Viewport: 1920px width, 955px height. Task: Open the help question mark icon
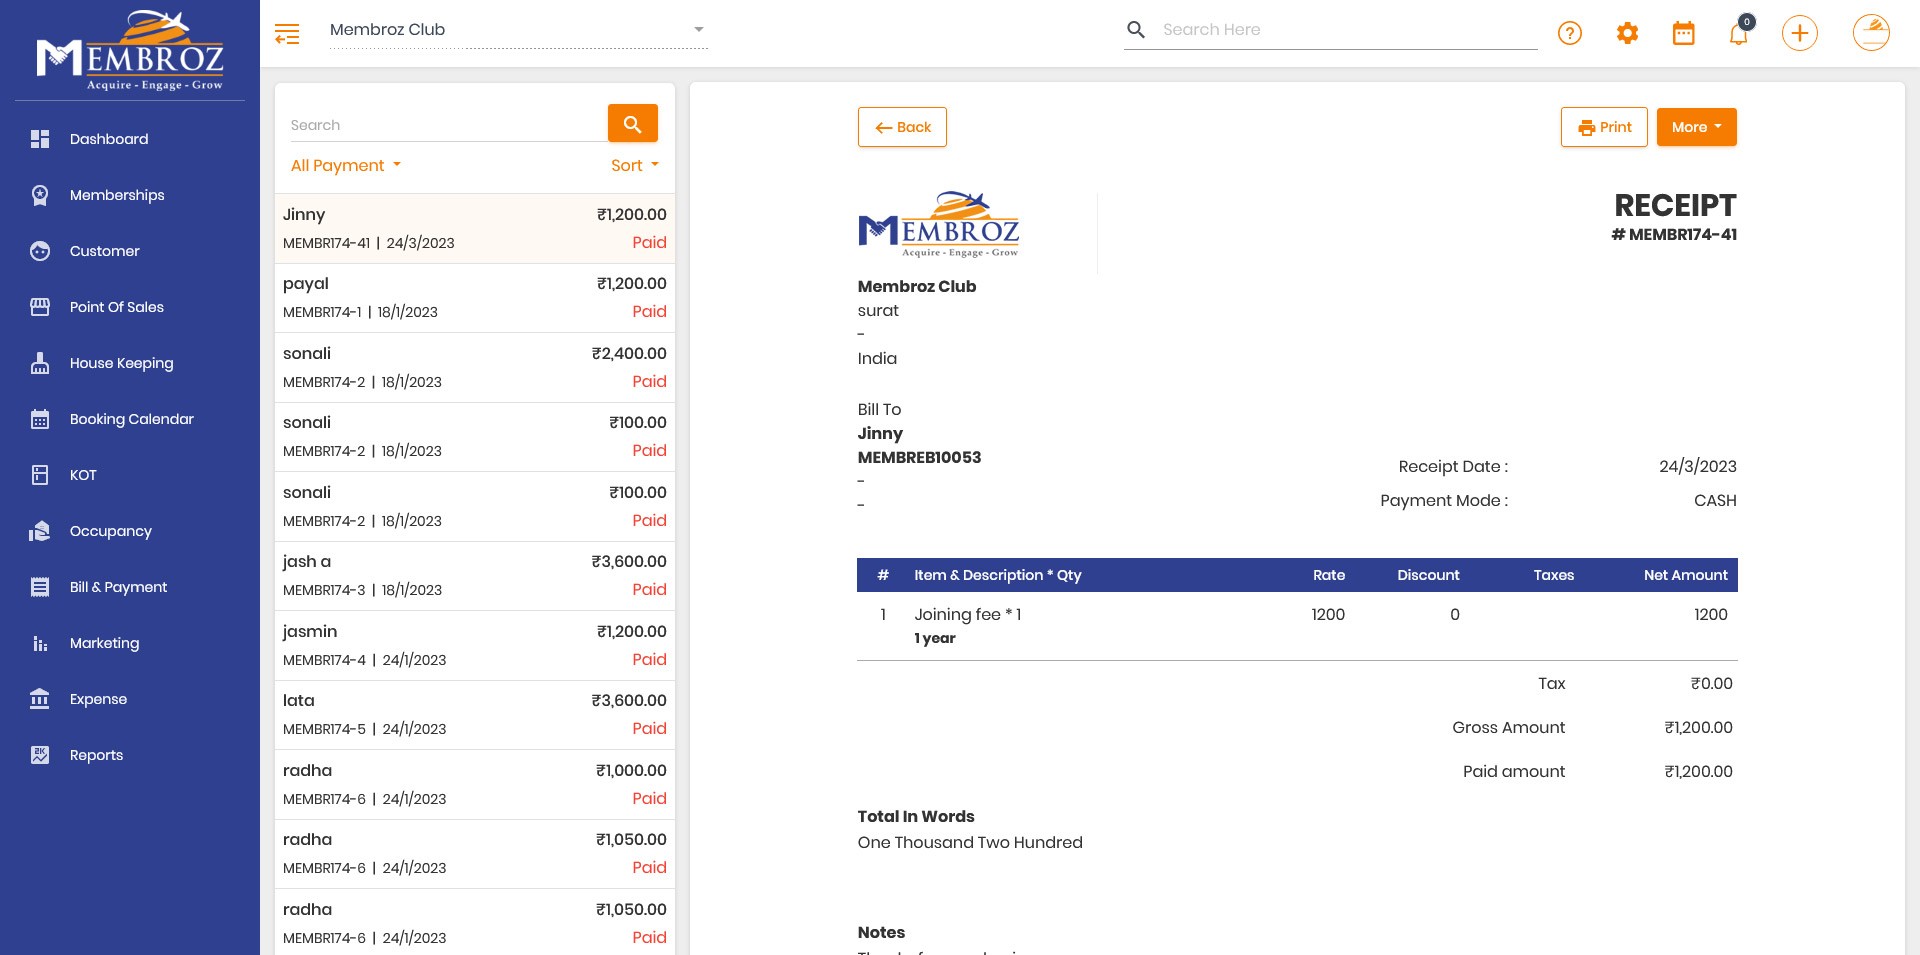[1570, 34]
